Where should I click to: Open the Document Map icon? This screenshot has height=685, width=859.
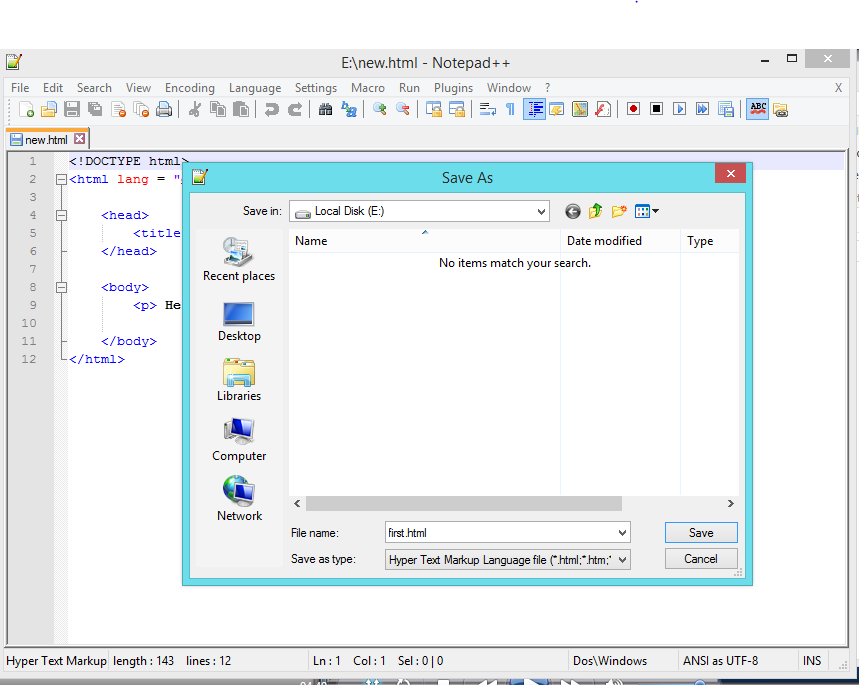click(580, 110)
